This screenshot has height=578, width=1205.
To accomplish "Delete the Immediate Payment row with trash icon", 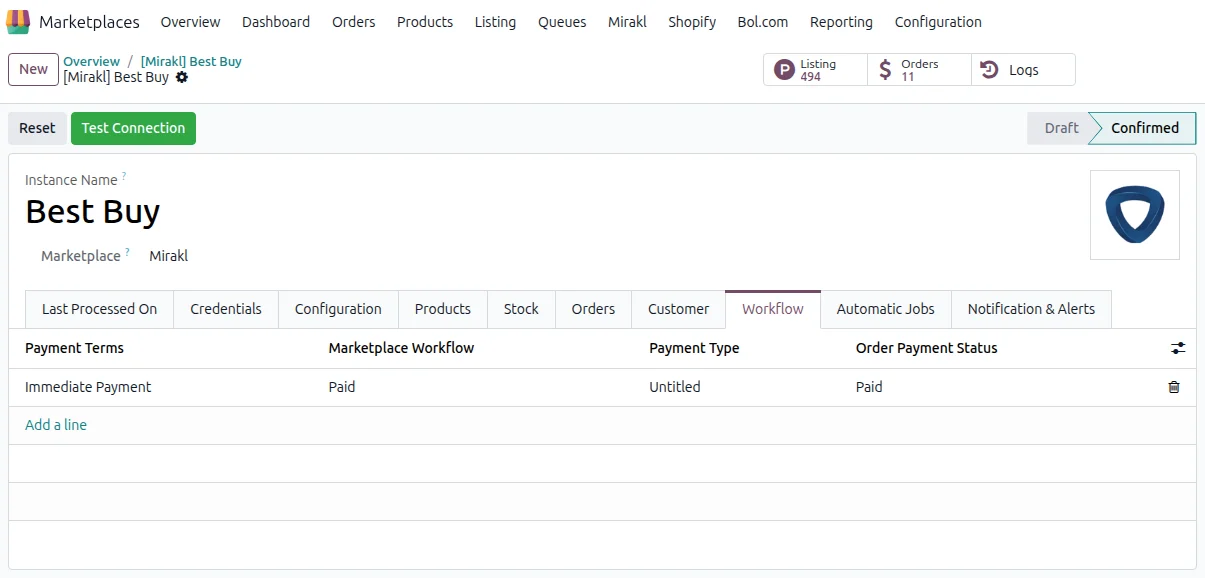I will tap(1174, 387).
